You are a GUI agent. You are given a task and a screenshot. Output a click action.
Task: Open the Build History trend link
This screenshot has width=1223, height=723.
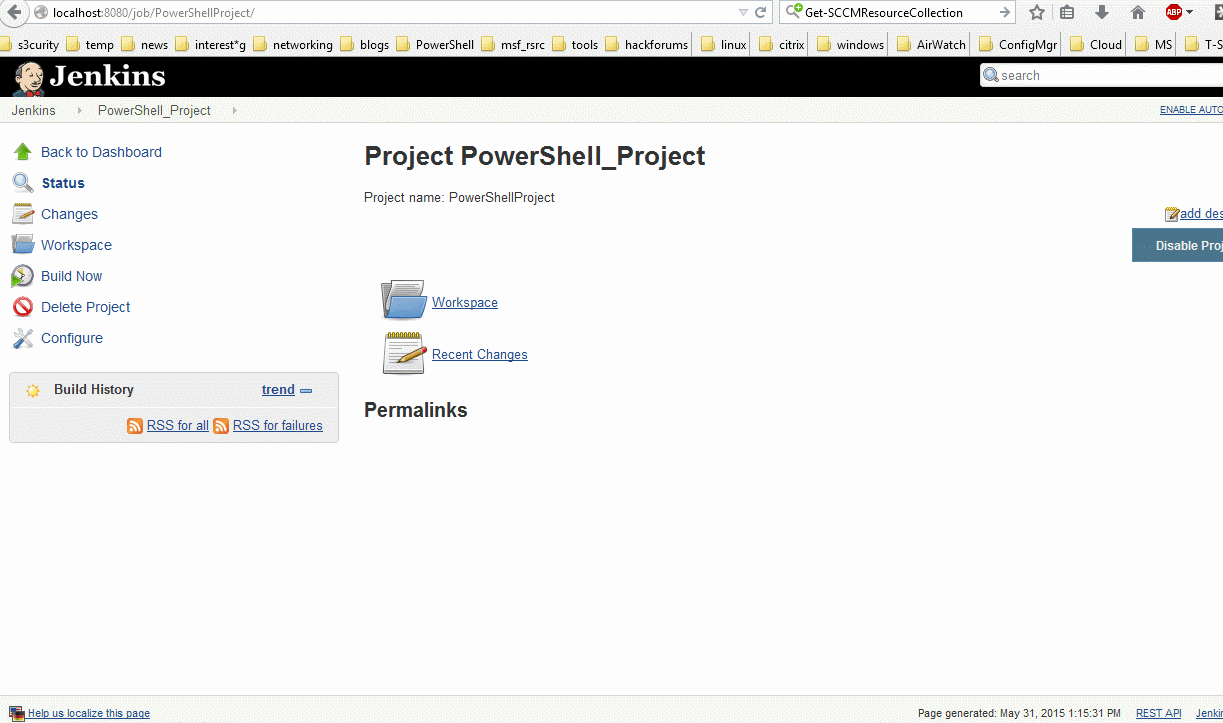pyautogui.click(x=278, y=390)
